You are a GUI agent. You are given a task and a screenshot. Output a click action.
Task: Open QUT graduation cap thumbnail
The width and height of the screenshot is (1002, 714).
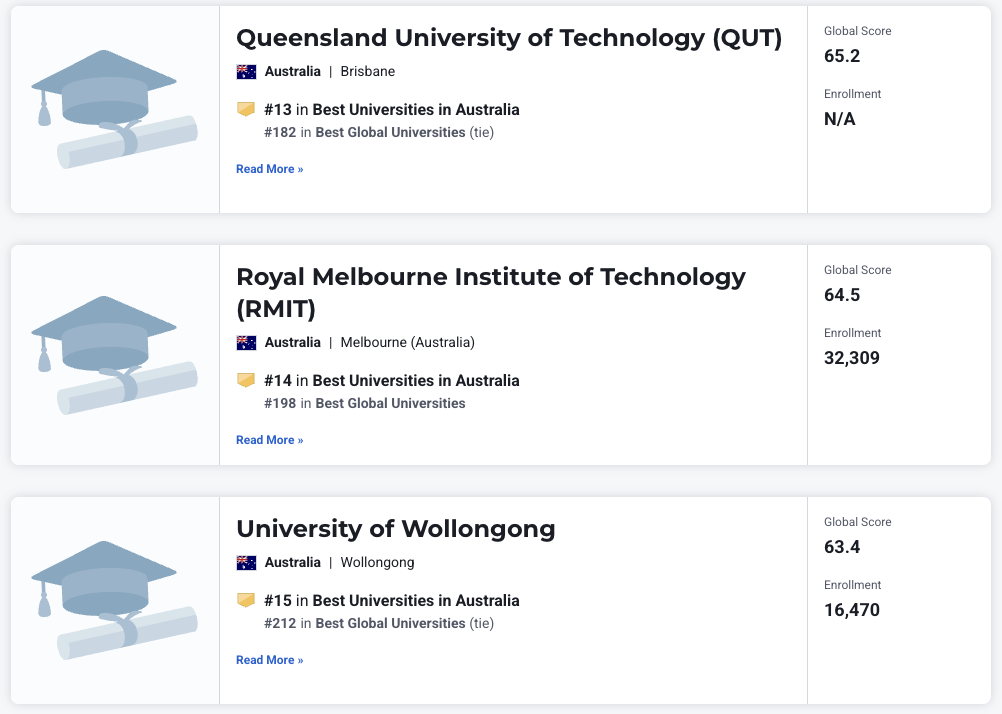[x=114, y=109]
